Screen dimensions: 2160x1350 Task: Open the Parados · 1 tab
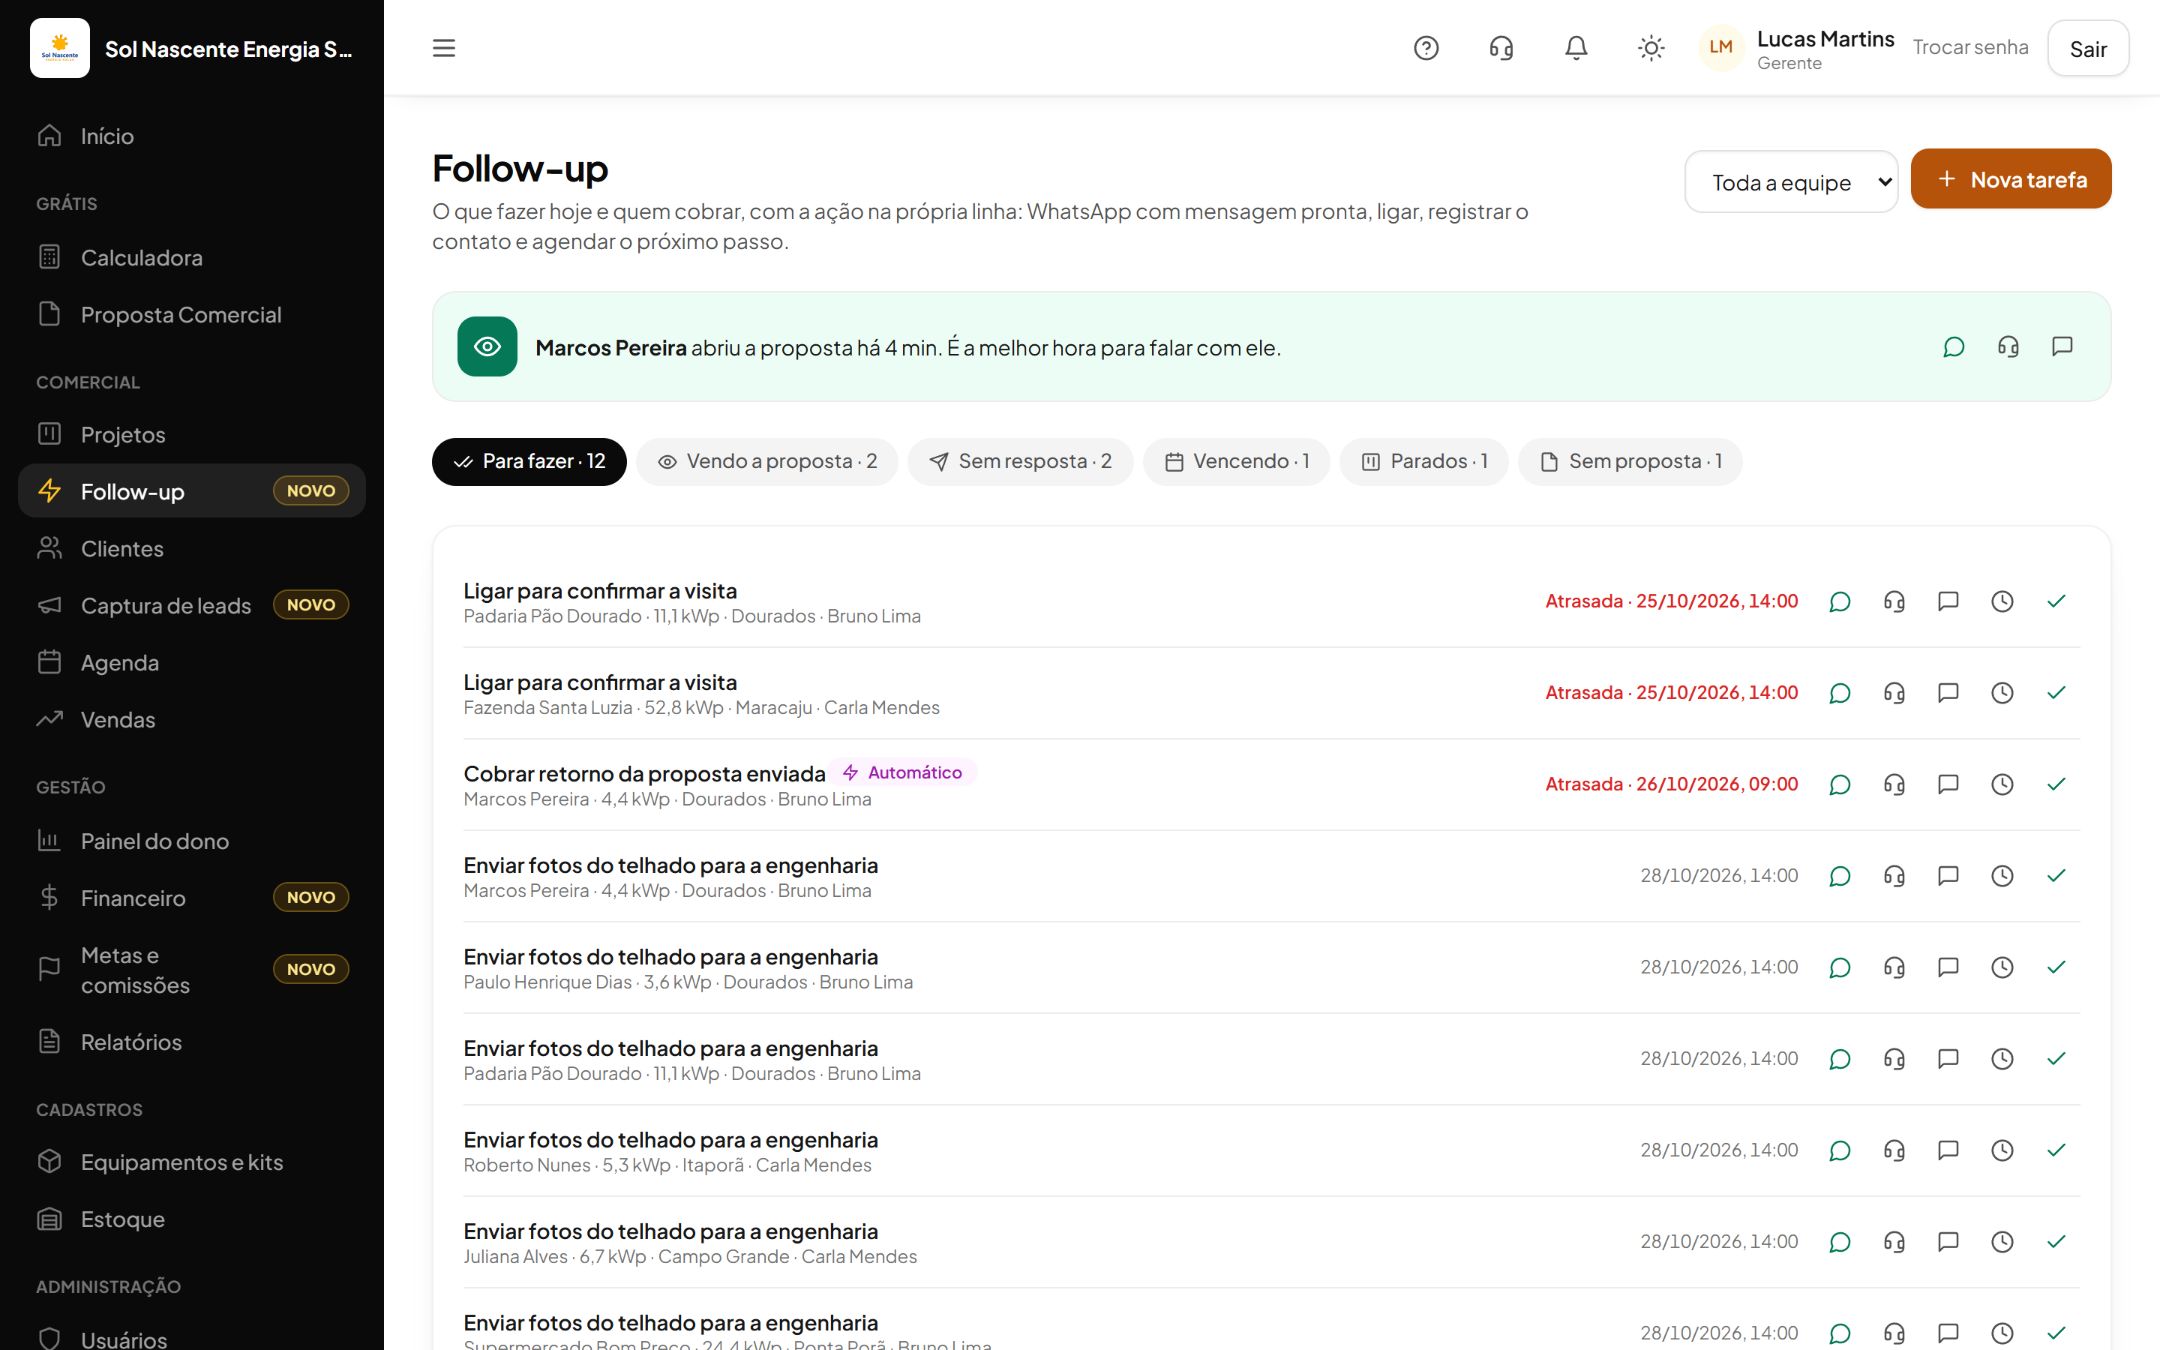[1424, 462]
